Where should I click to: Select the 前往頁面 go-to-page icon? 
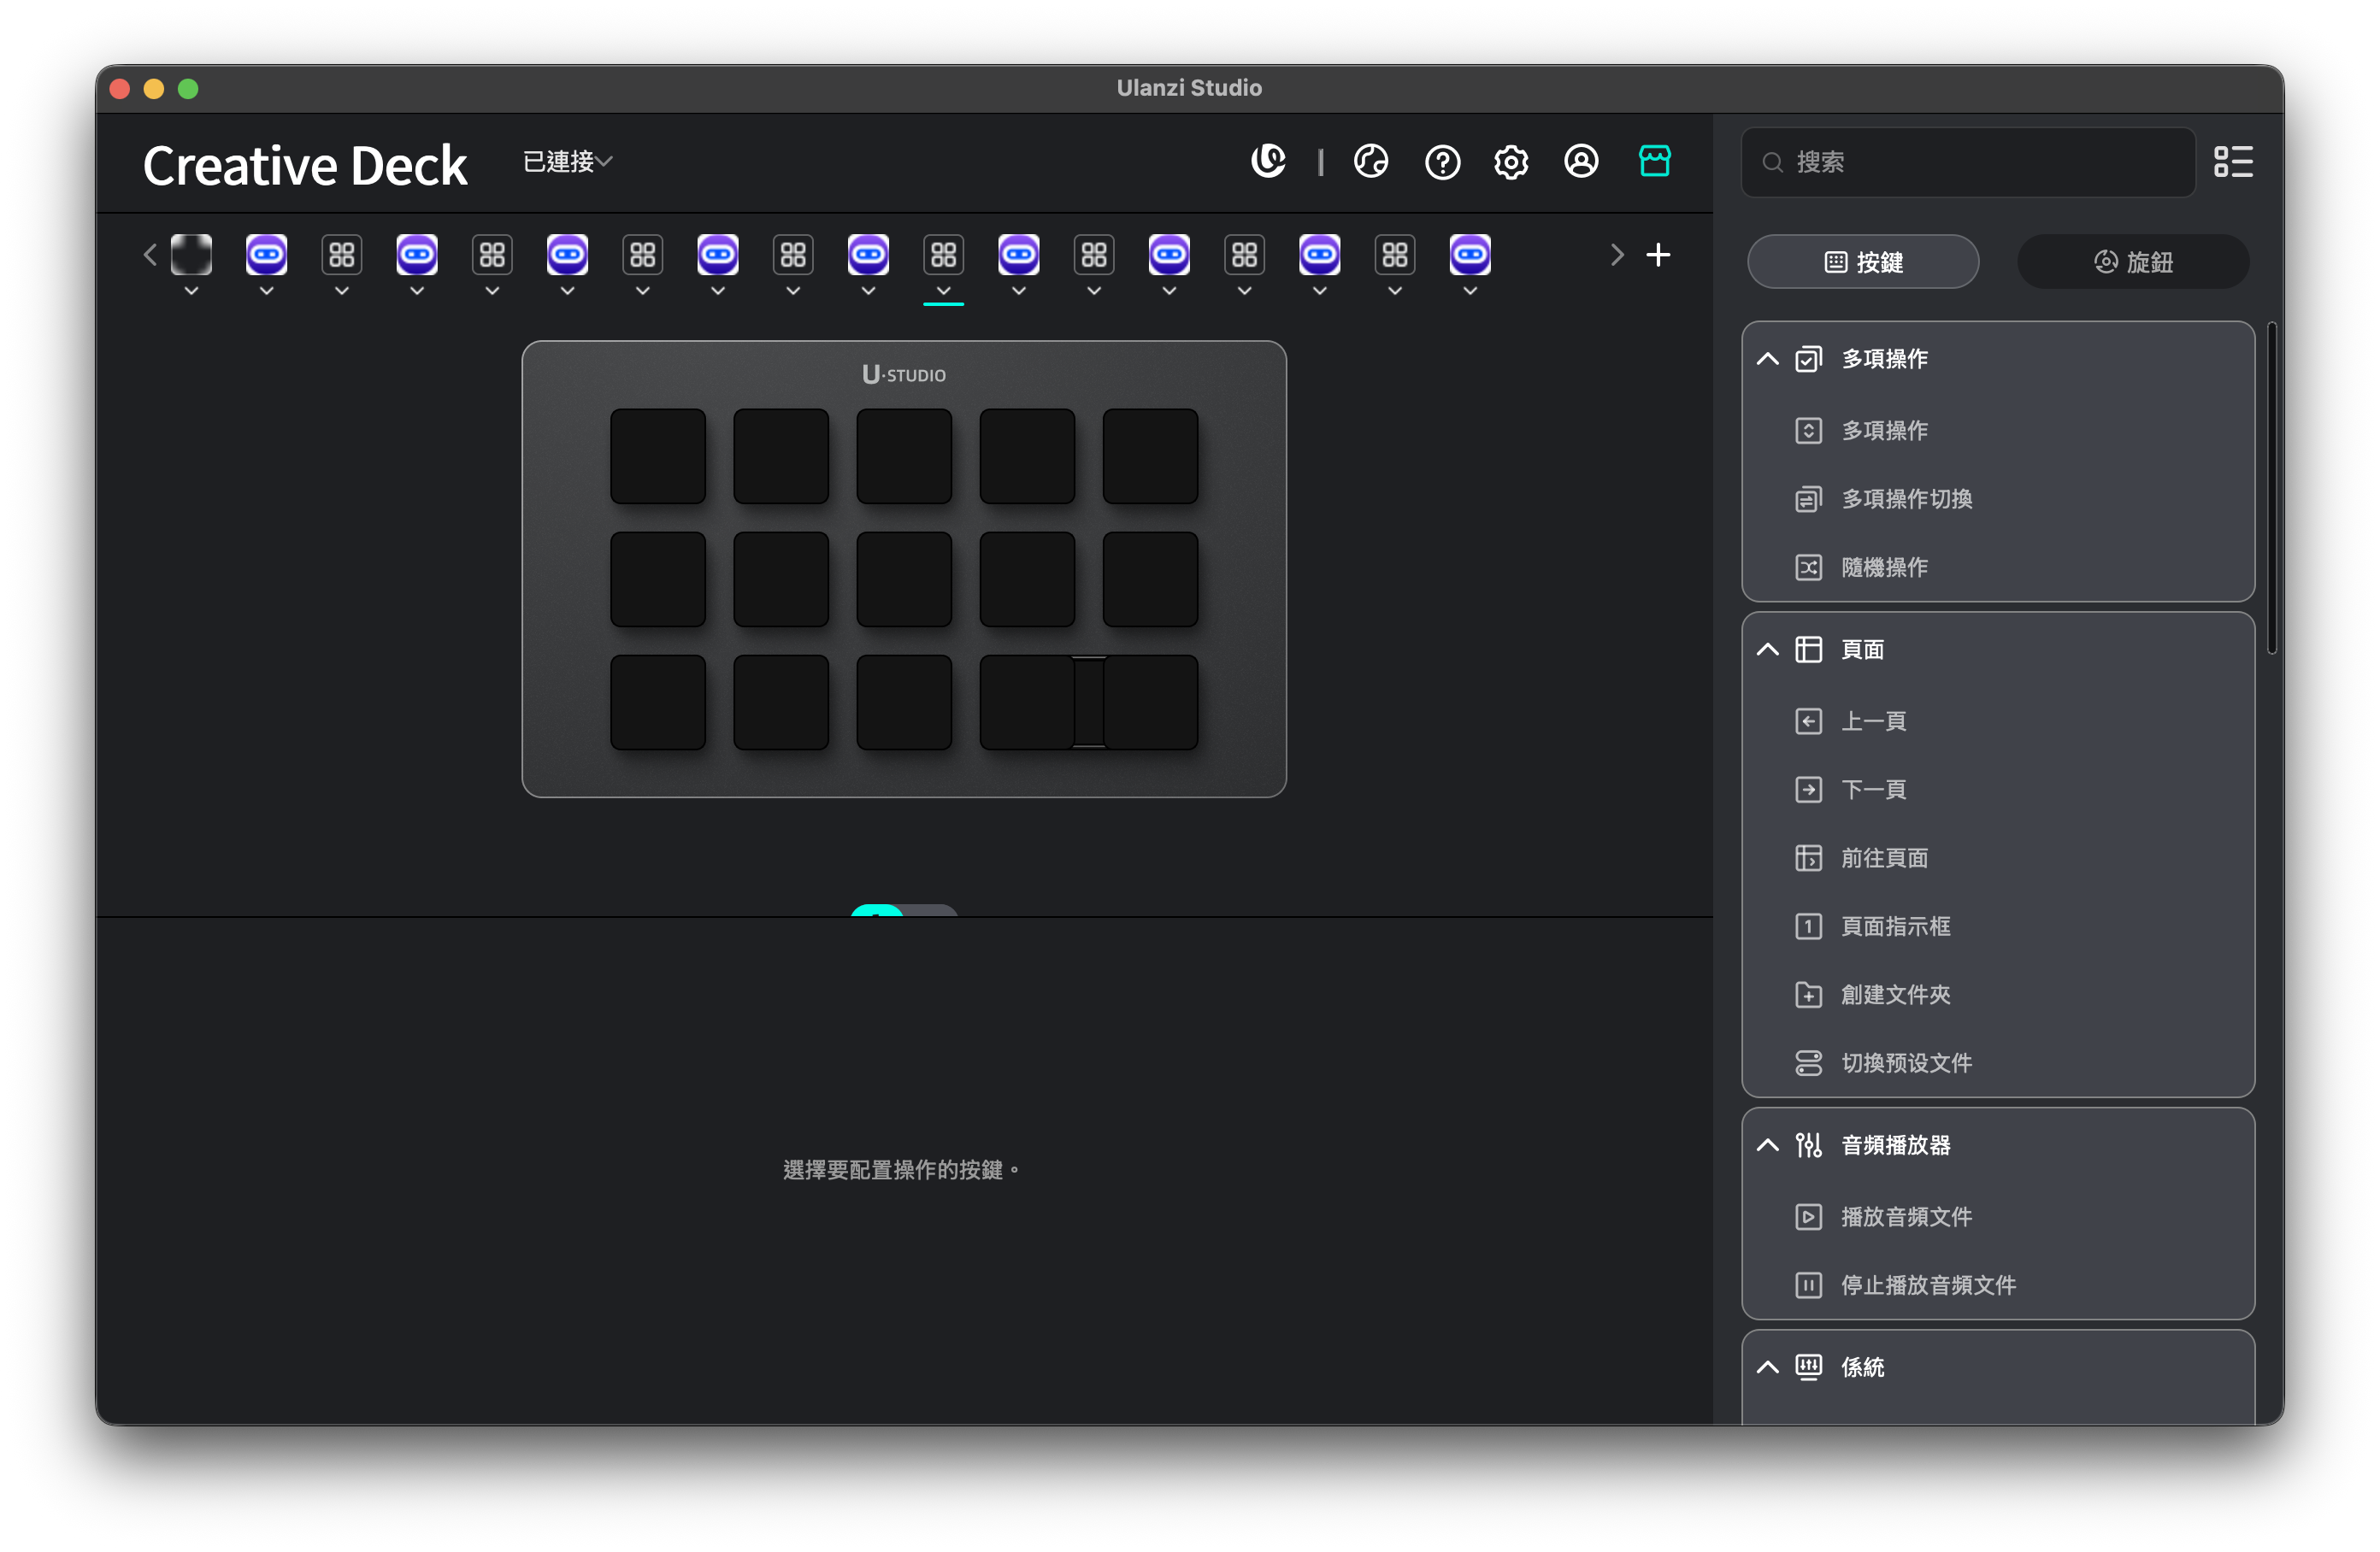[1807, 858]
